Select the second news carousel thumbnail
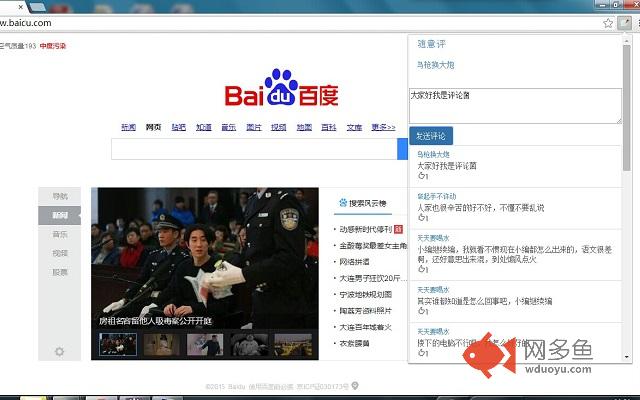640x400 pixels. point(162,344)
